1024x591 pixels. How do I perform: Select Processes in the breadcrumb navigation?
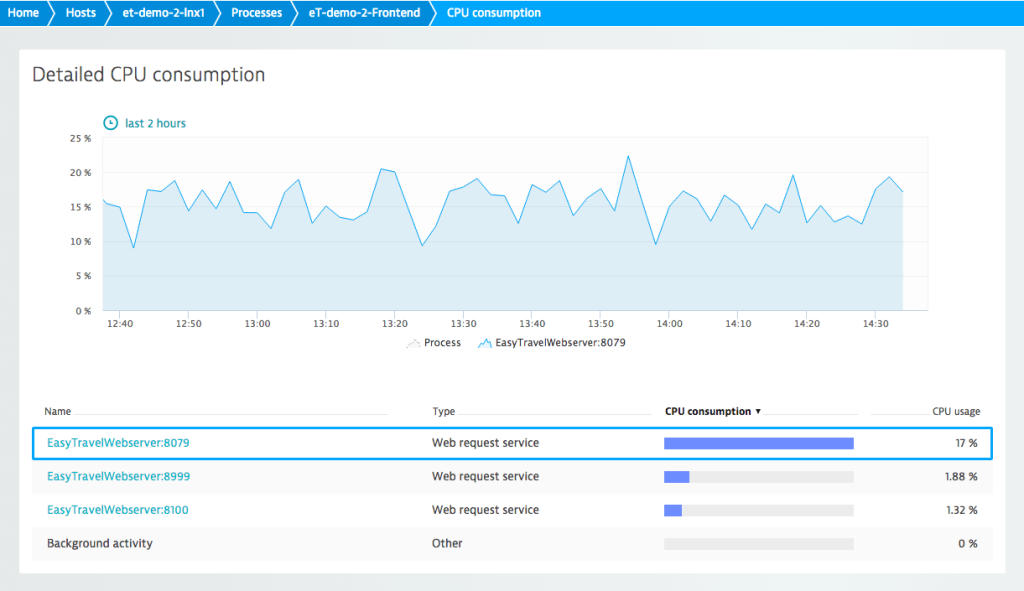(256, 13)
